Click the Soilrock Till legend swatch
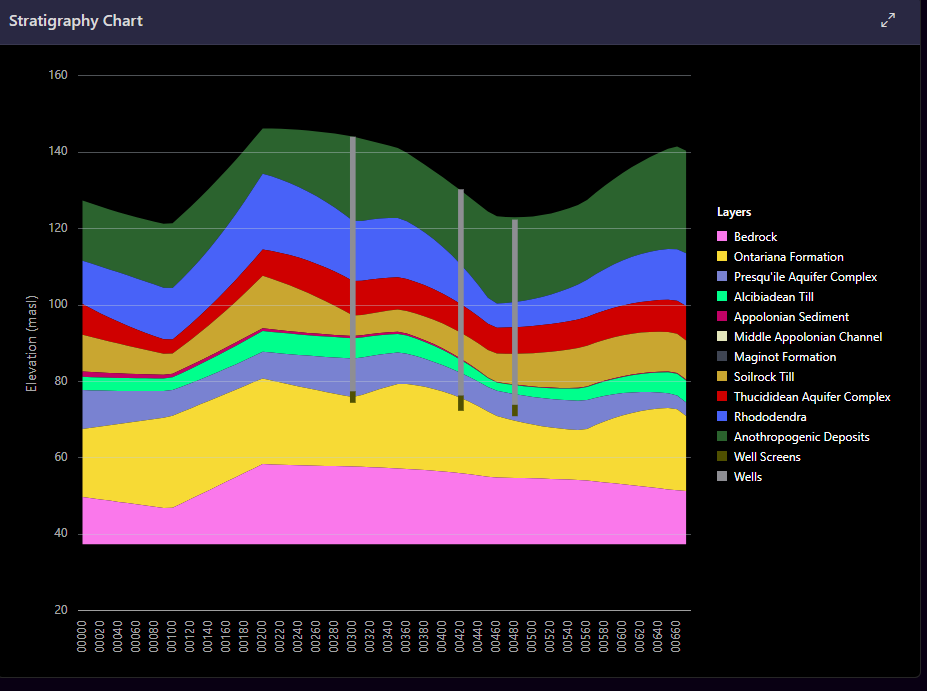This screenshot has height=691, width=927. [x=722, y=377]
